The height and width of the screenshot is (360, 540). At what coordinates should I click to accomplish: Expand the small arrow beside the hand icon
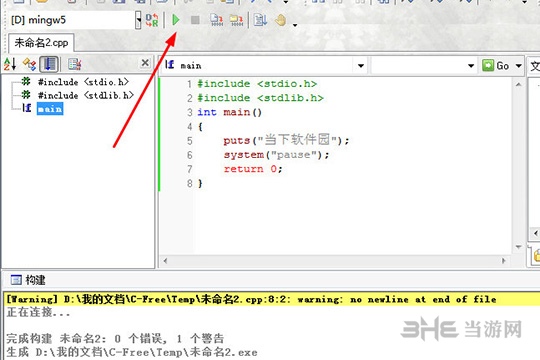click(295, 25)
